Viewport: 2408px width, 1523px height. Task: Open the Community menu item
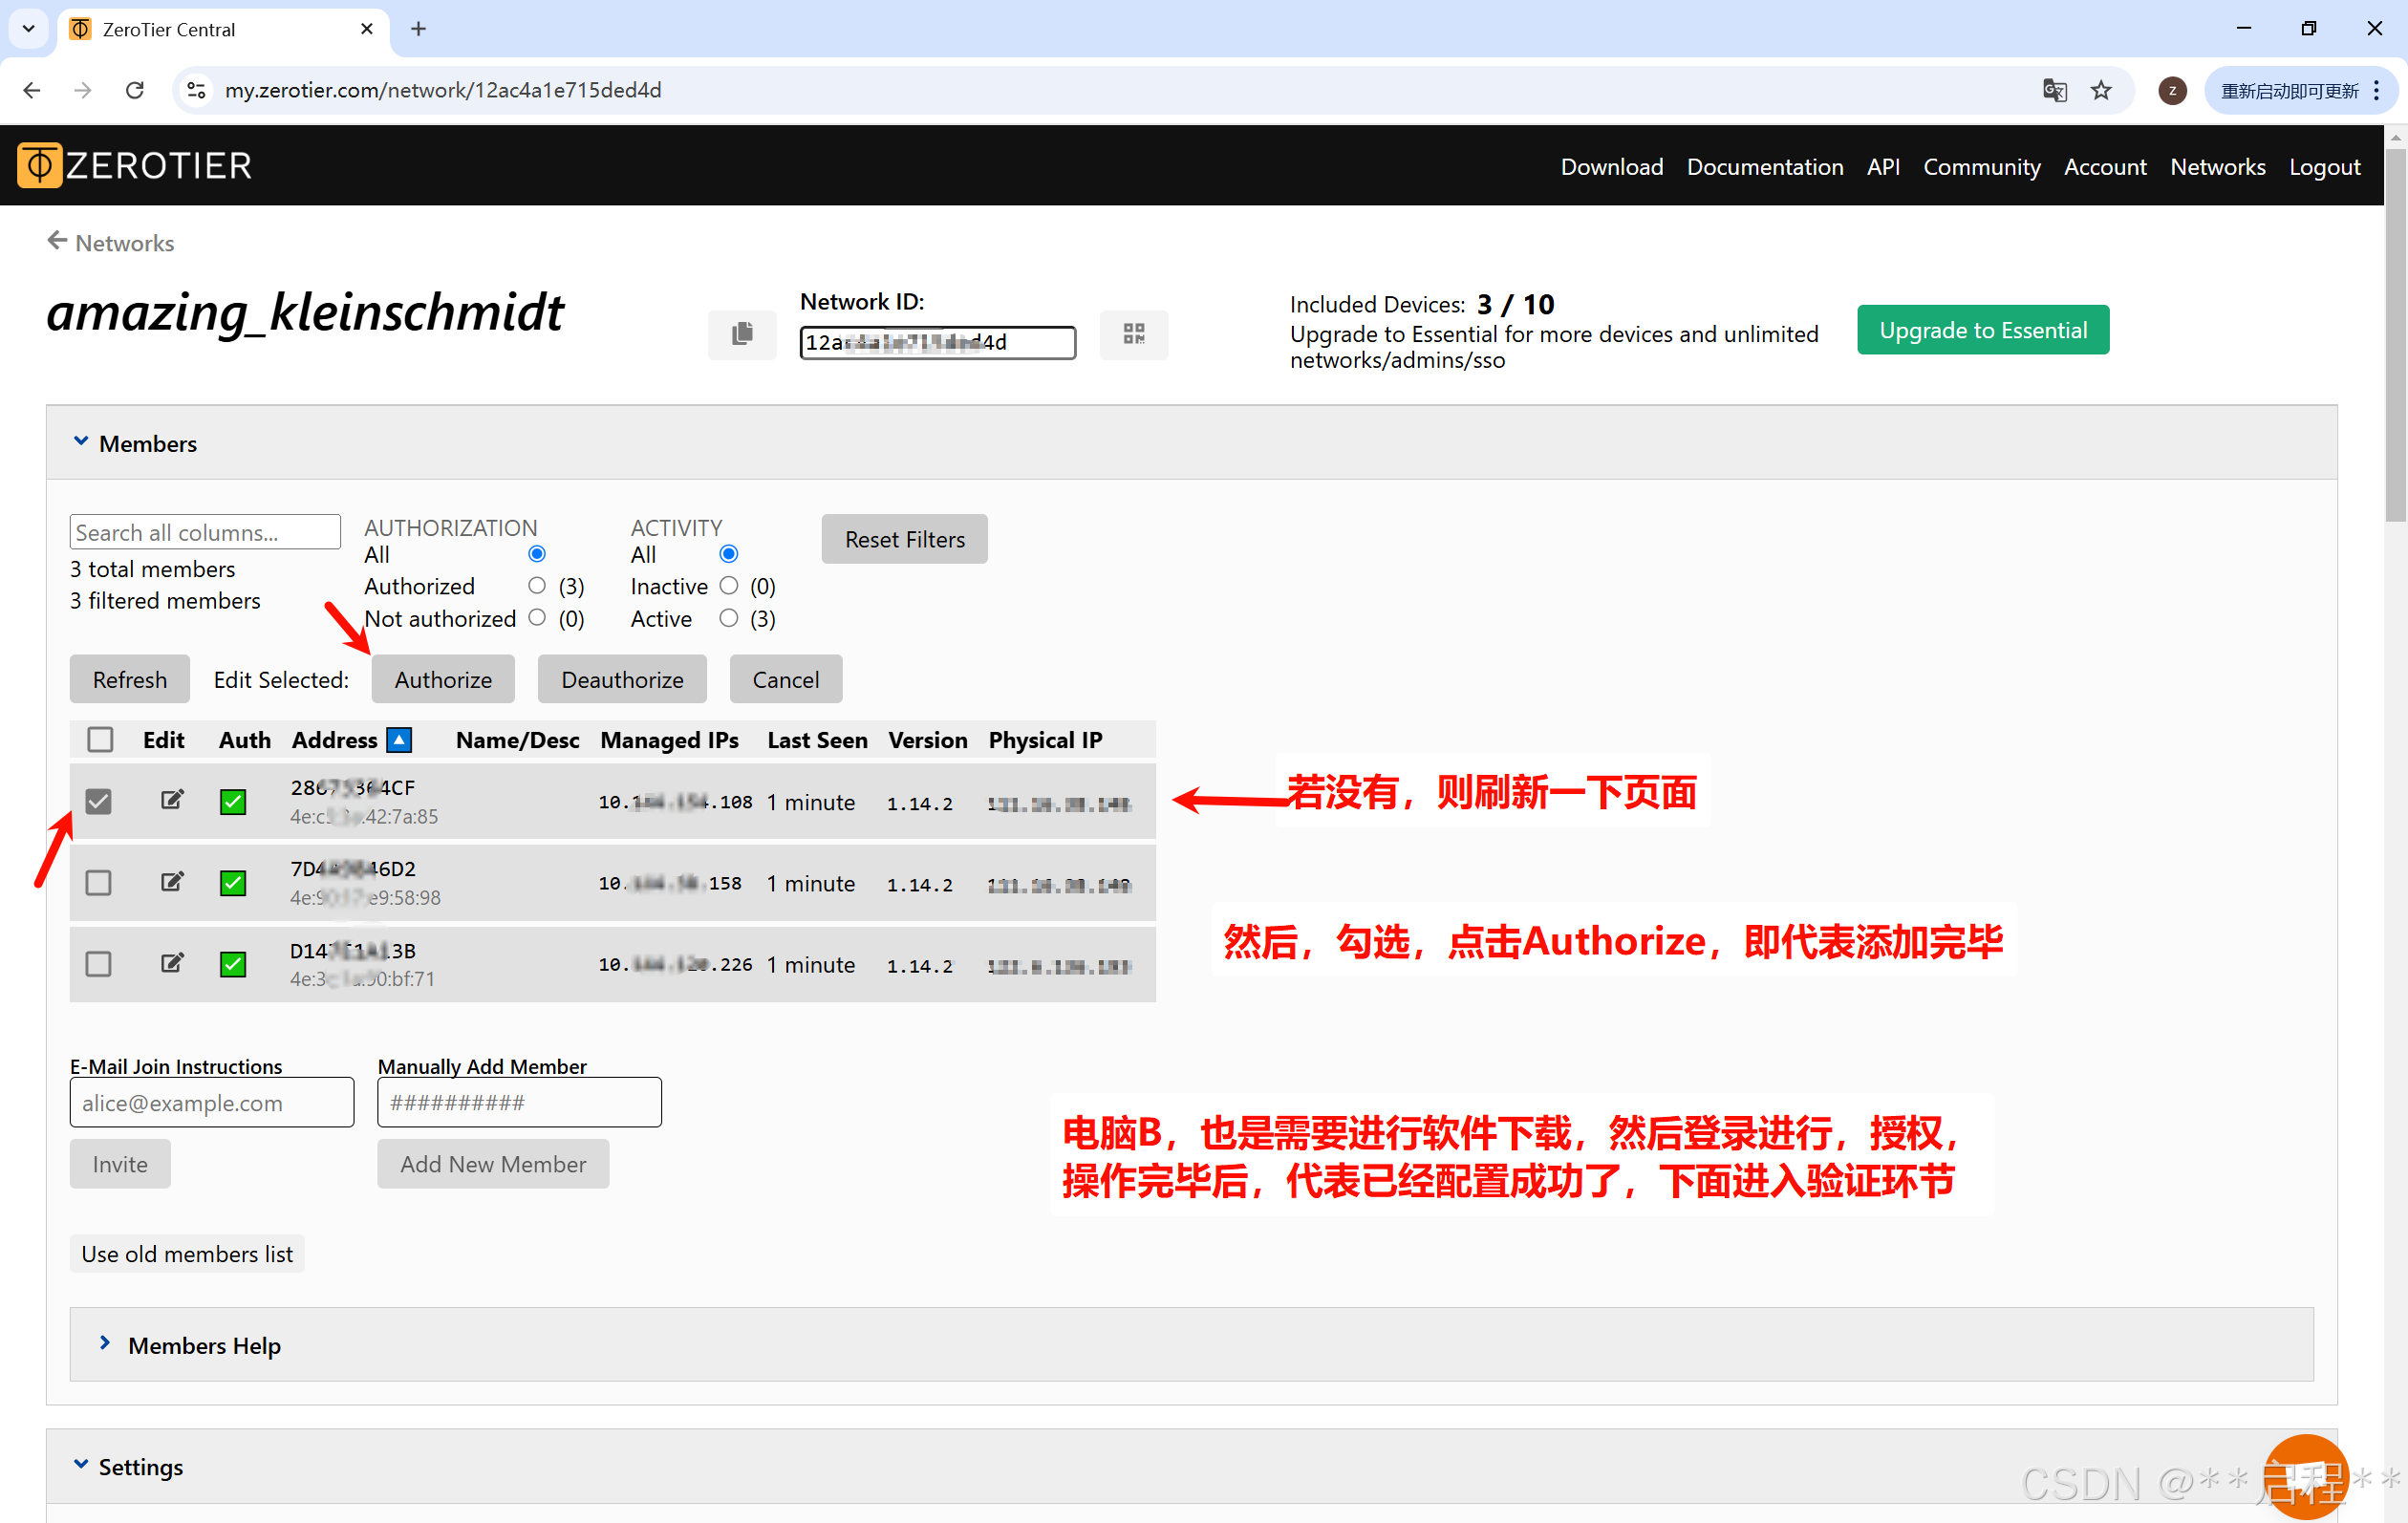click(1981, 167)
